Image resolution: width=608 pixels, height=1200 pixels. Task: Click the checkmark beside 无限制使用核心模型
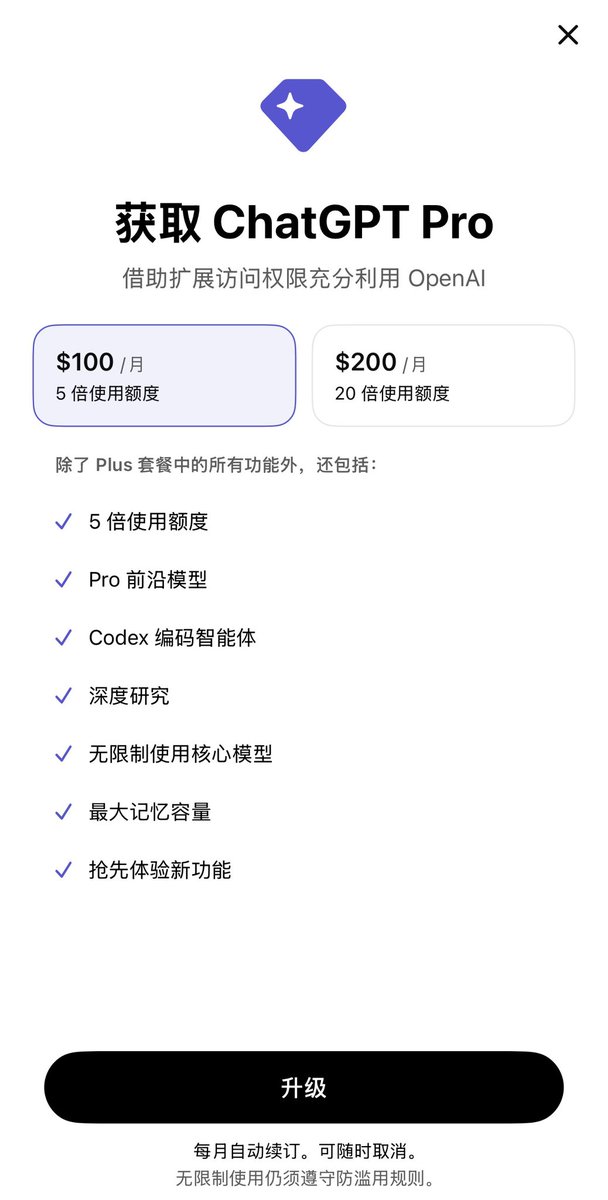tap(64, 754)
